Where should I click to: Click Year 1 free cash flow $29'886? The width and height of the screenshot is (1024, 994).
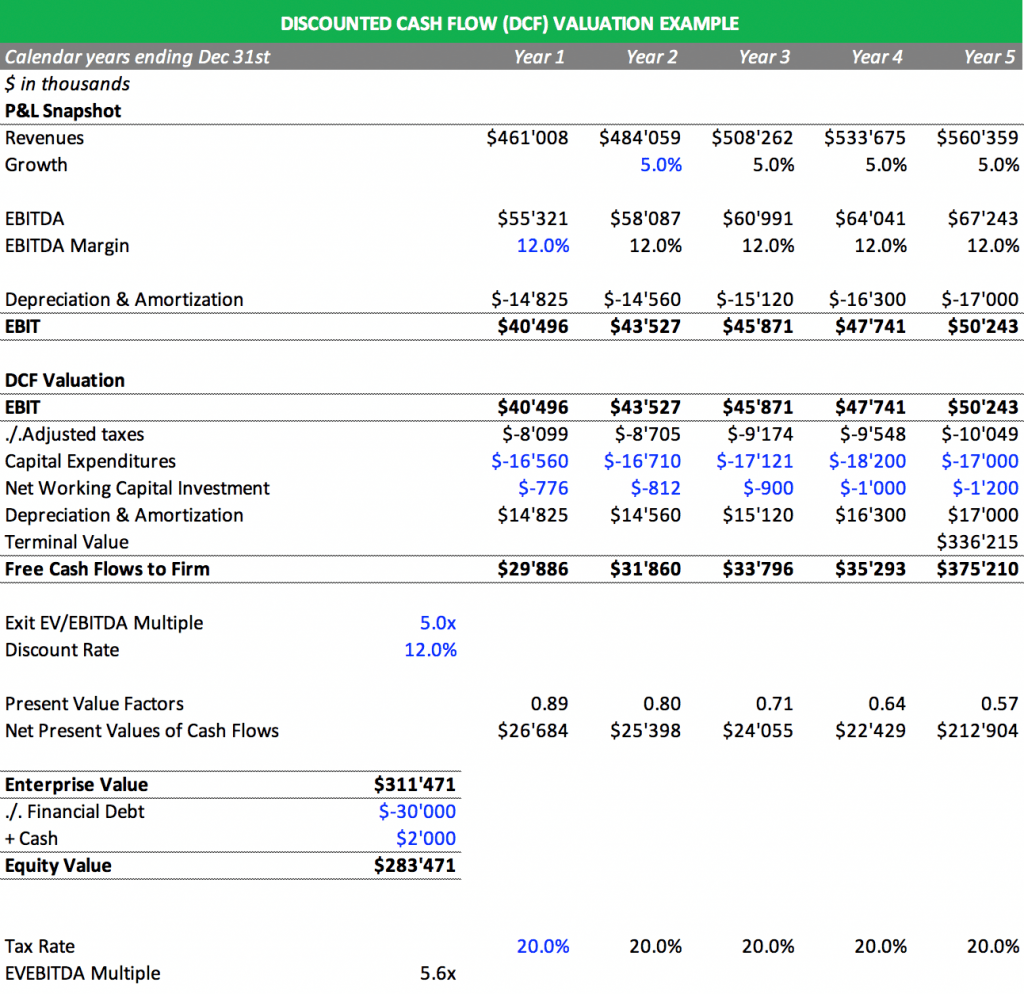pyautogui.click(x=532, y=569)
